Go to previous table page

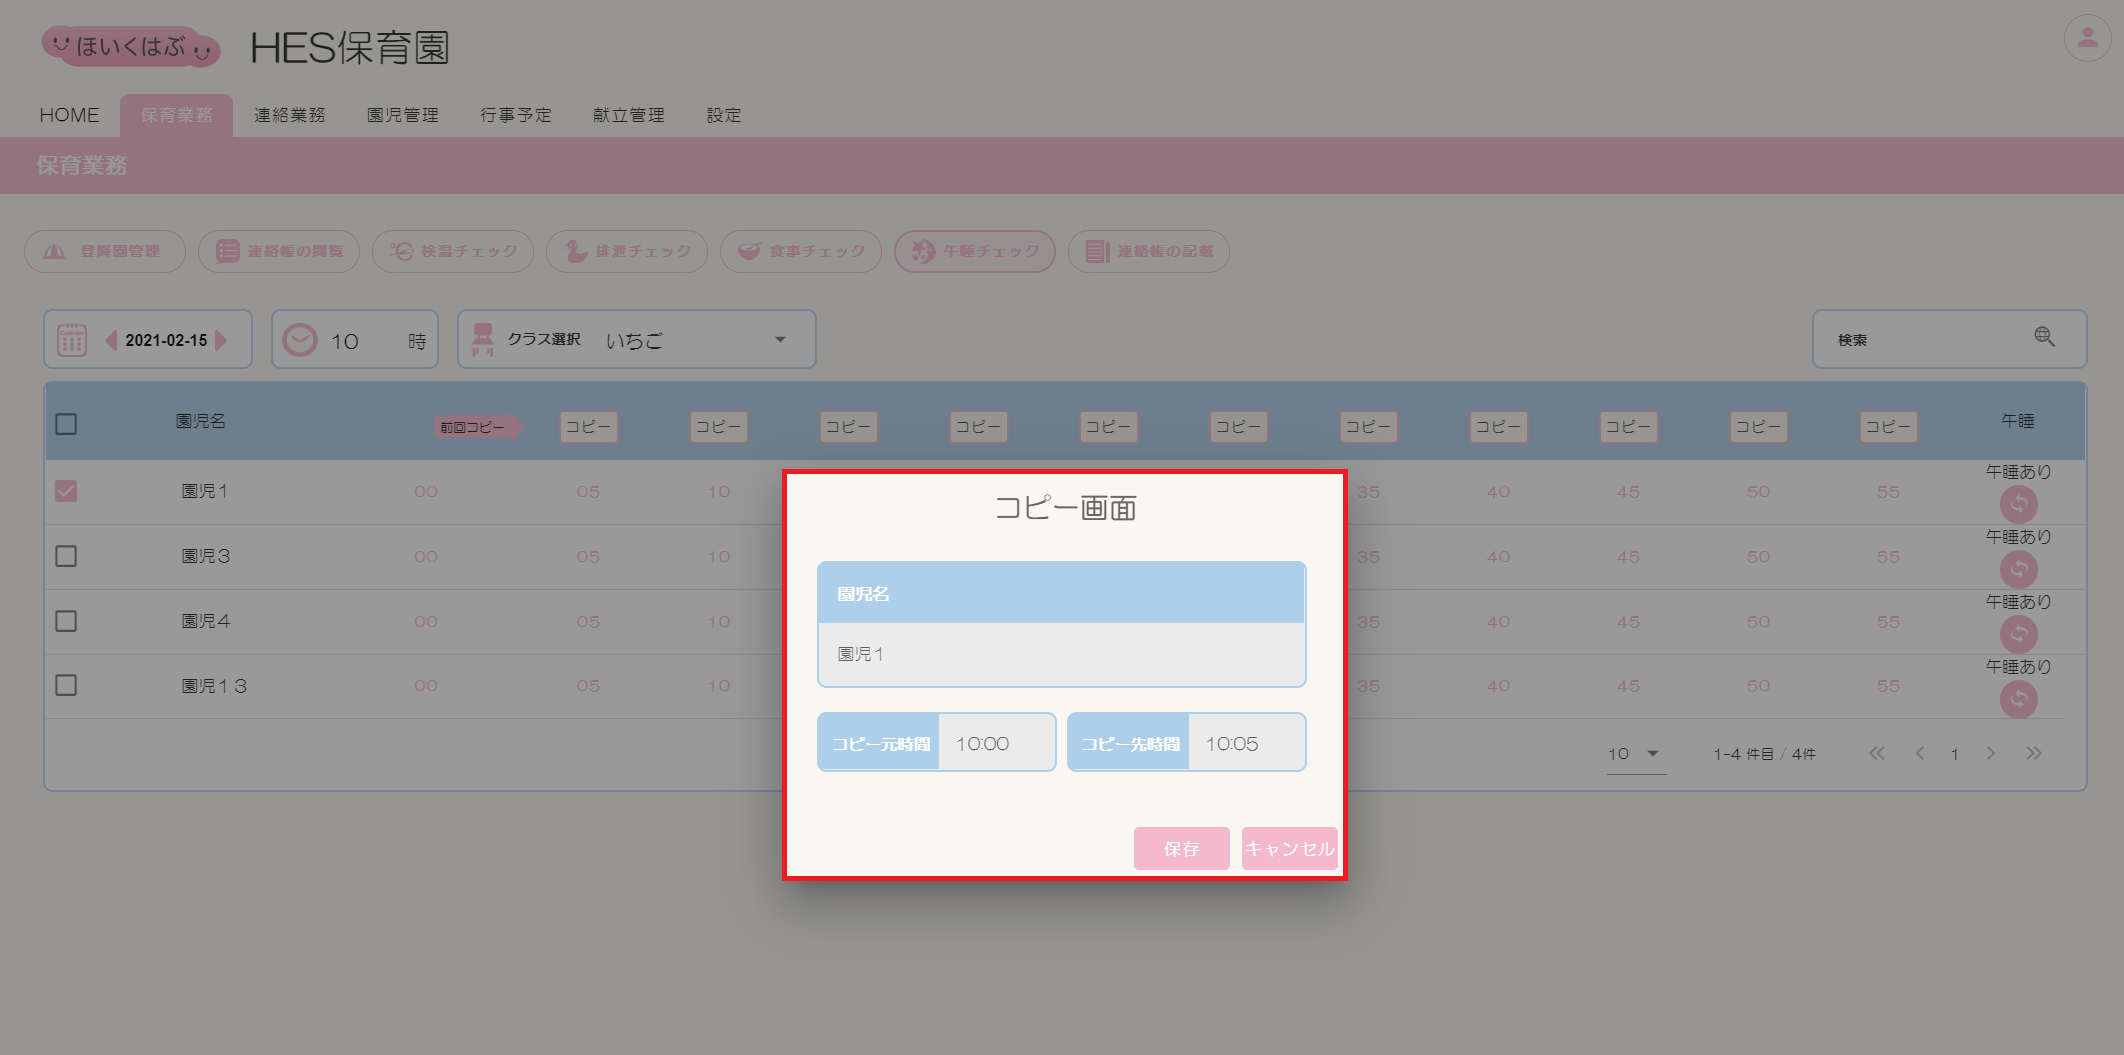tap(1920, 753)
